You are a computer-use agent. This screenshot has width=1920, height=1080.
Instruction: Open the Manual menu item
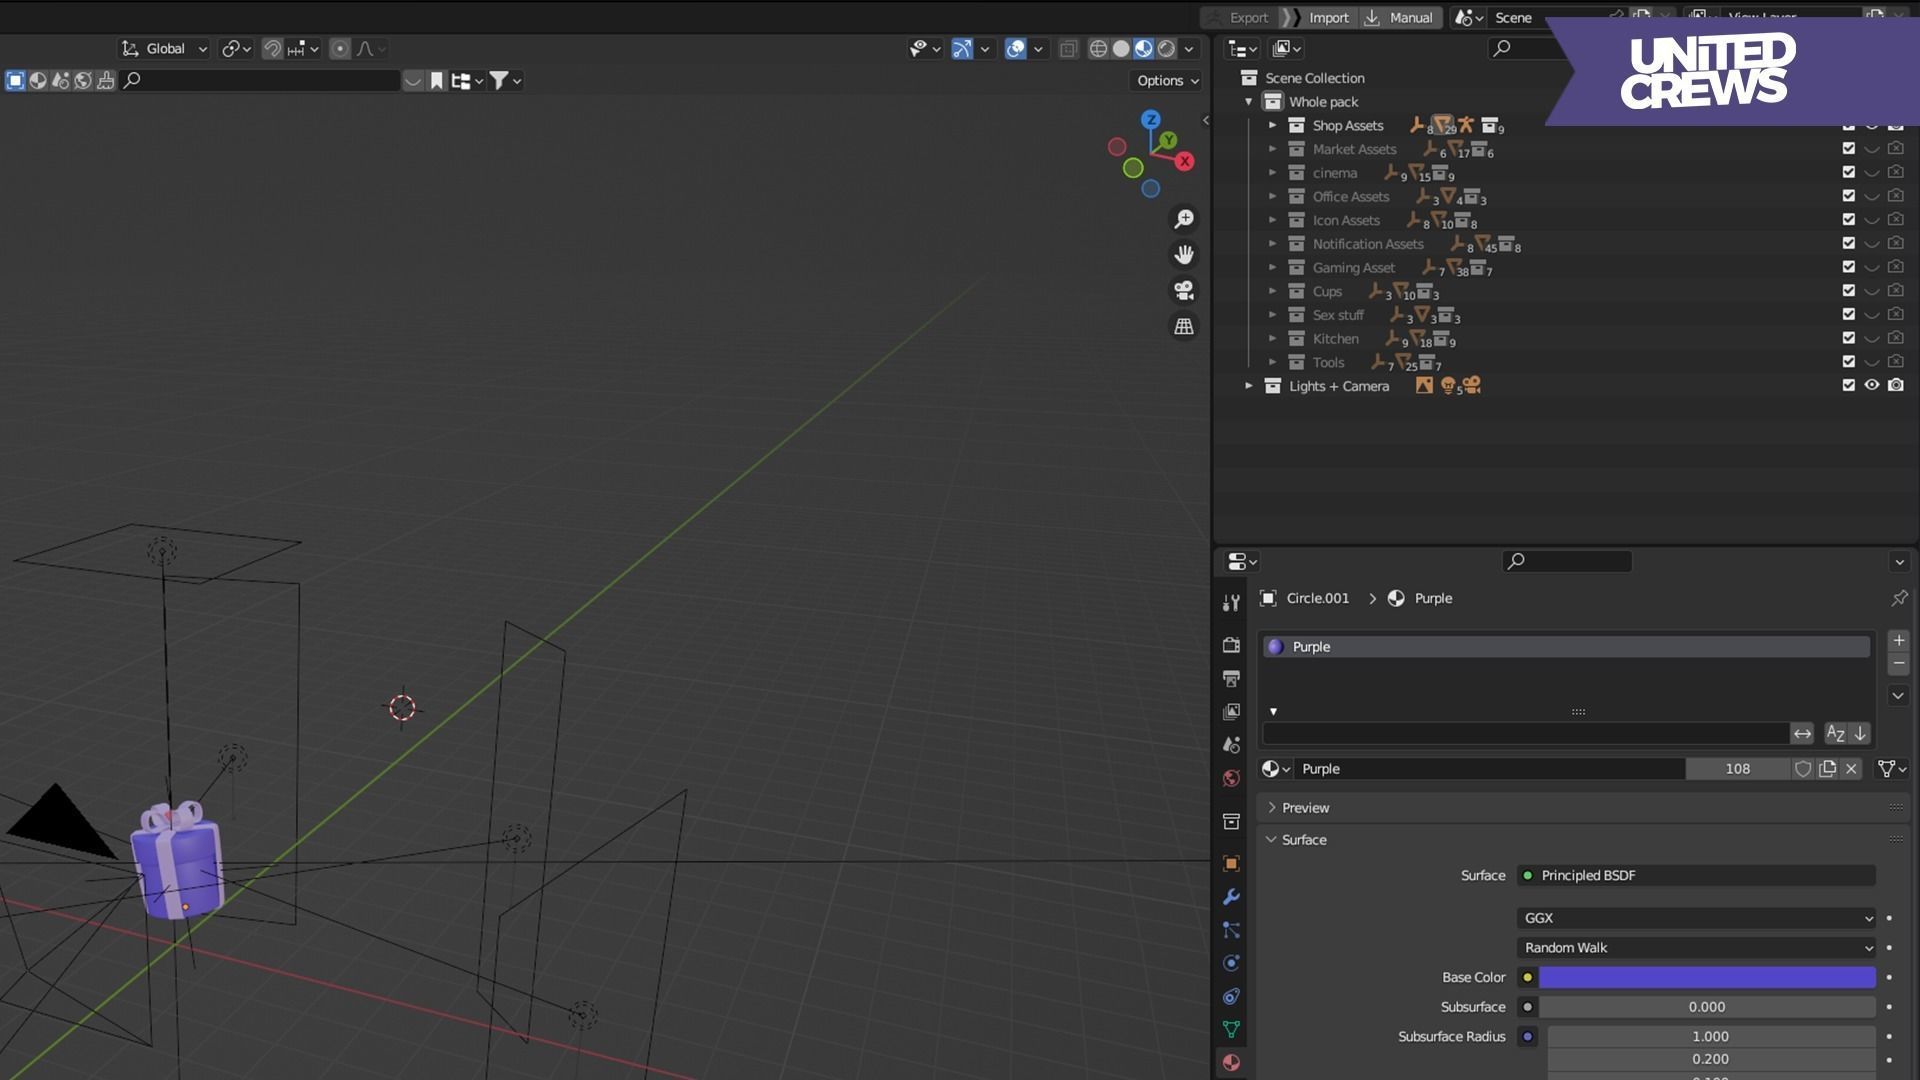click(x=1410, y=18)
